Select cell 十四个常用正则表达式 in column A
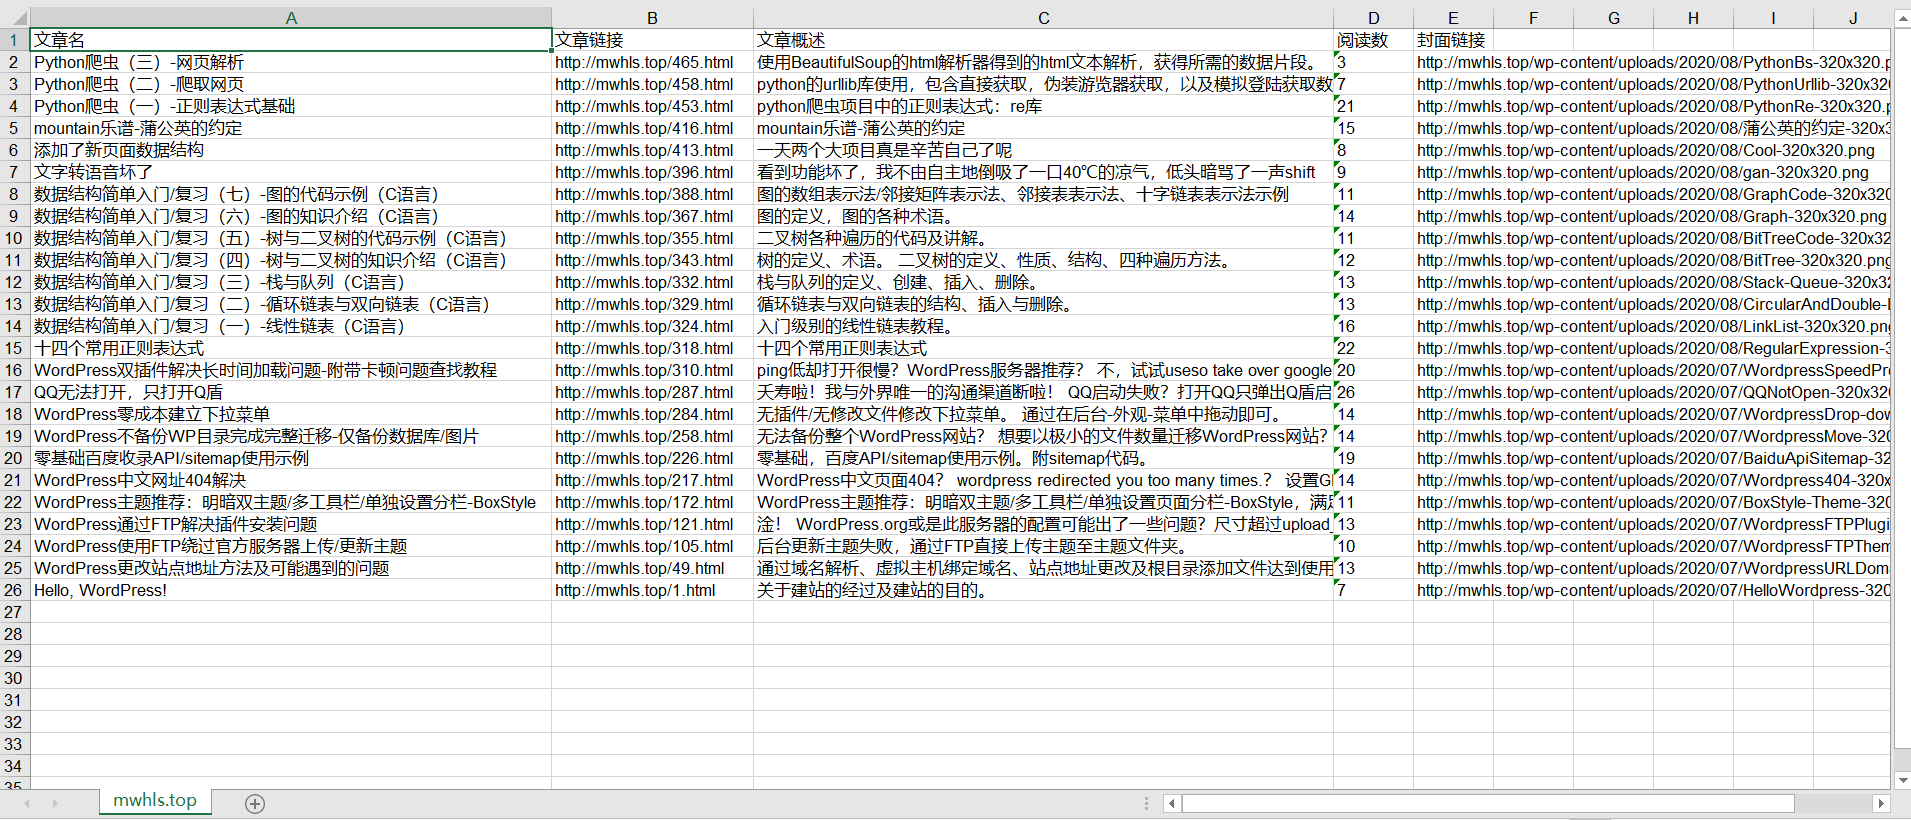Screen dimensions: 1911x820 (x=291, y=348)
